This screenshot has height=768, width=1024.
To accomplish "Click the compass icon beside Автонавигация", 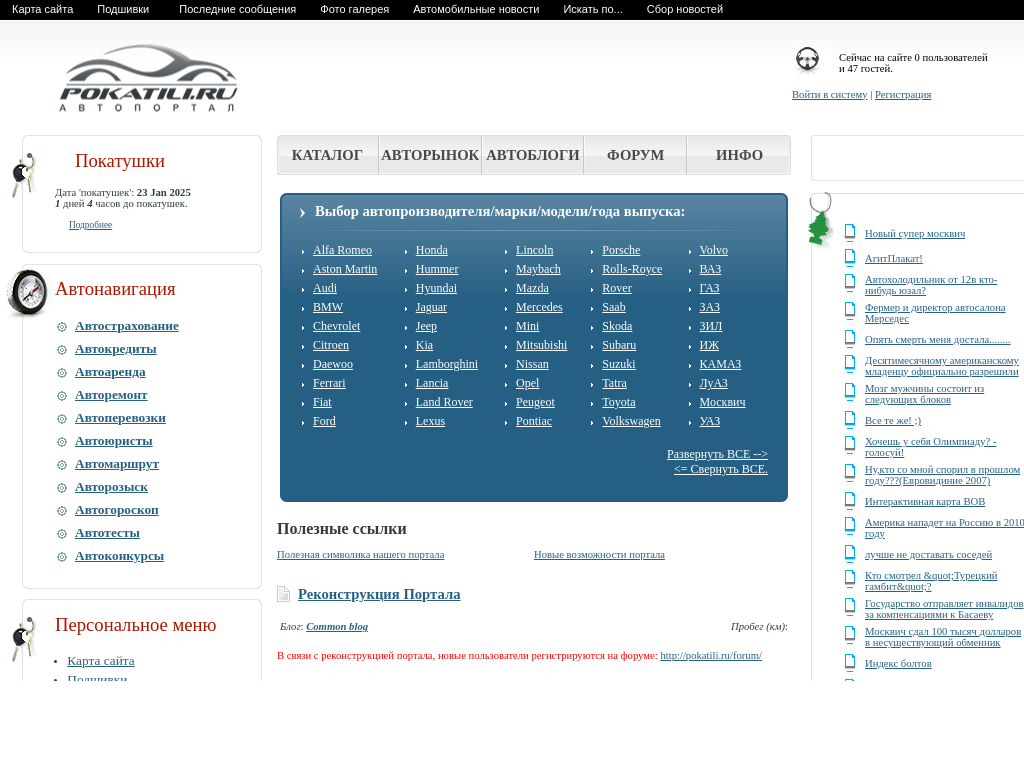I will pyautogui.click(x=27, y=292).
